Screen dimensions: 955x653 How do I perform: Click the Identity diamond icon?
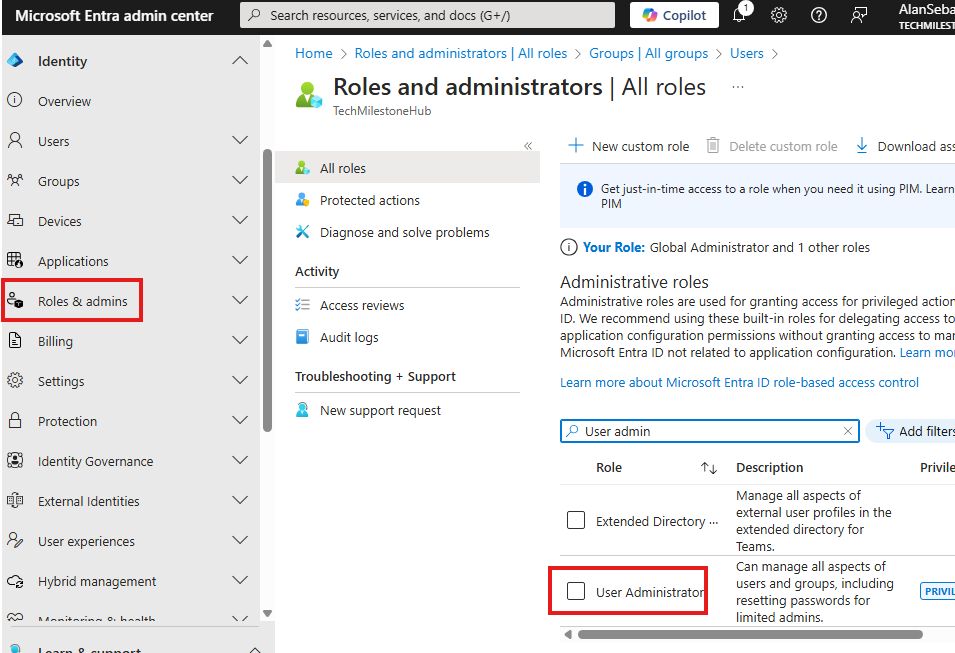15,60
